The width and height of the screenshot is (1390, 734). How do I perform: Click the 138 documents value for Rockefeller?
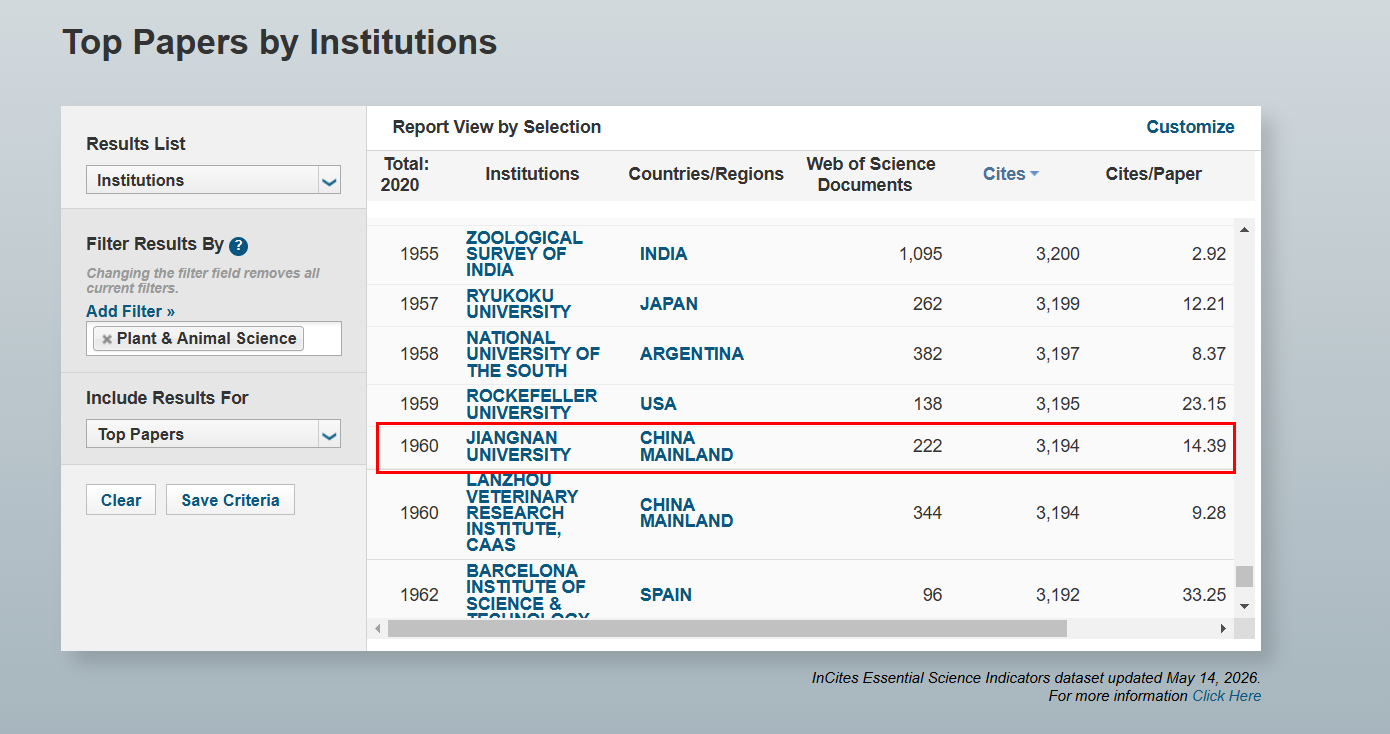tap(927, 404)
